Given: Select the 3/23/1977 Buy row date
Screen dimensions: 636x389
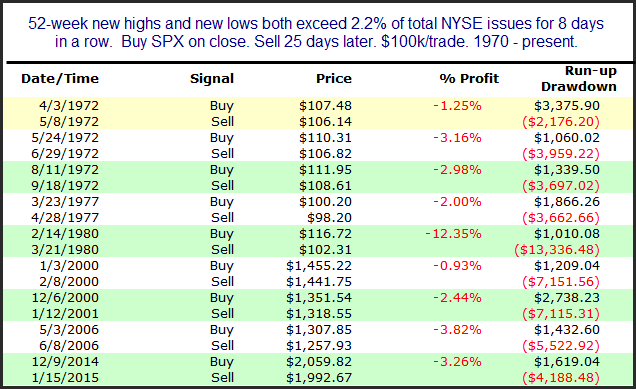Looking at the screenshot, I should click(x=65, y=202).
